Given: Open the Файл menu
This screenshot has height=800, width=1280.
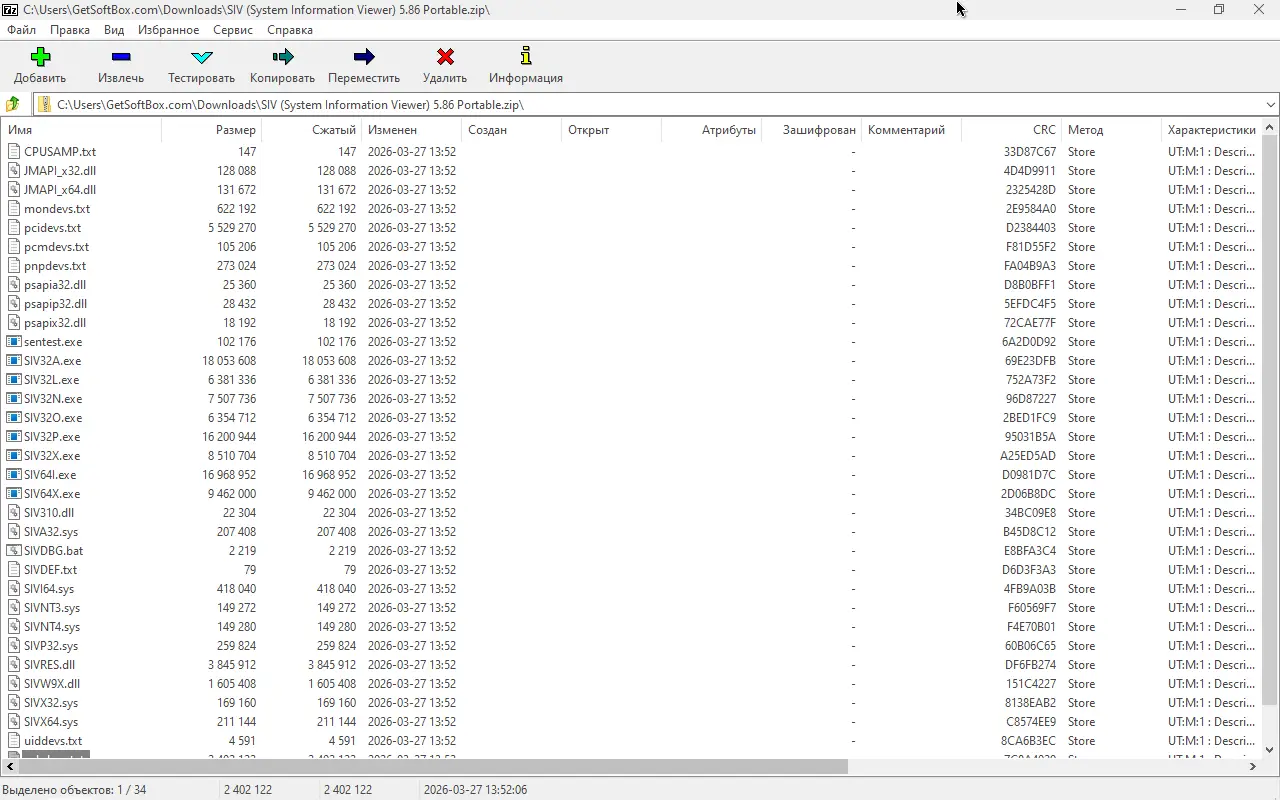Looking at the screenshot, I should pyautogui.click(x=21, y=30).
